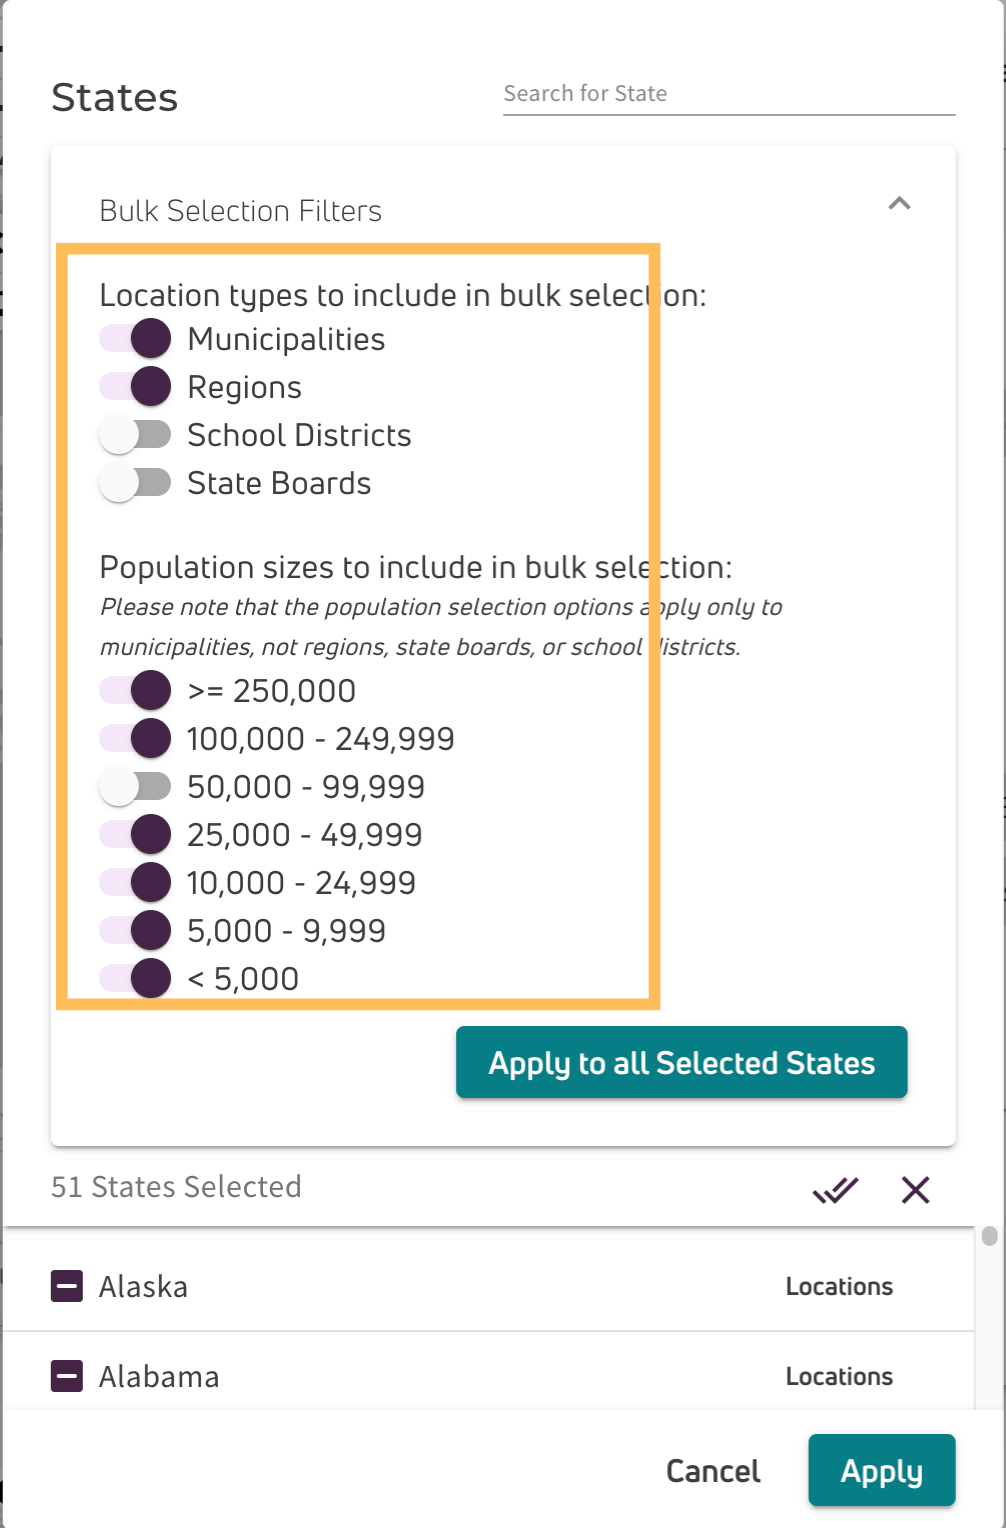The height and width of the screenshot is (1528, 1006).
Task: Focus the Search for State field
Action: point(729,94)
